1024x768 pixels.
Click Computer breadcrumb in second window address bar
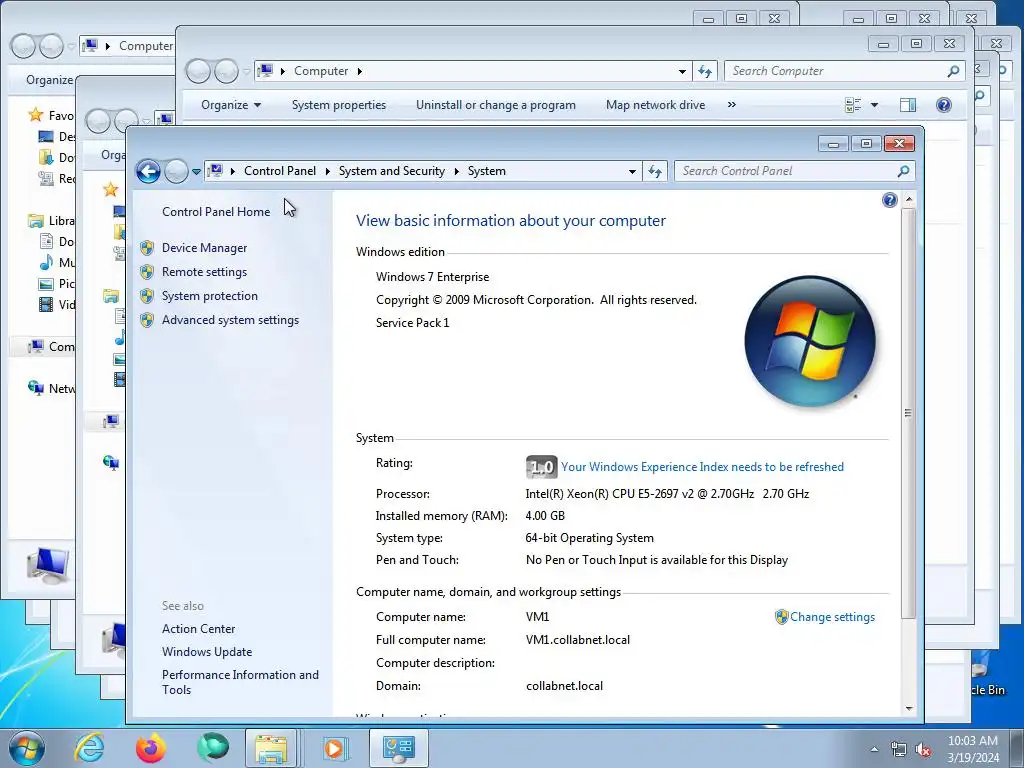pyautogui.click(x=321, y=71)
